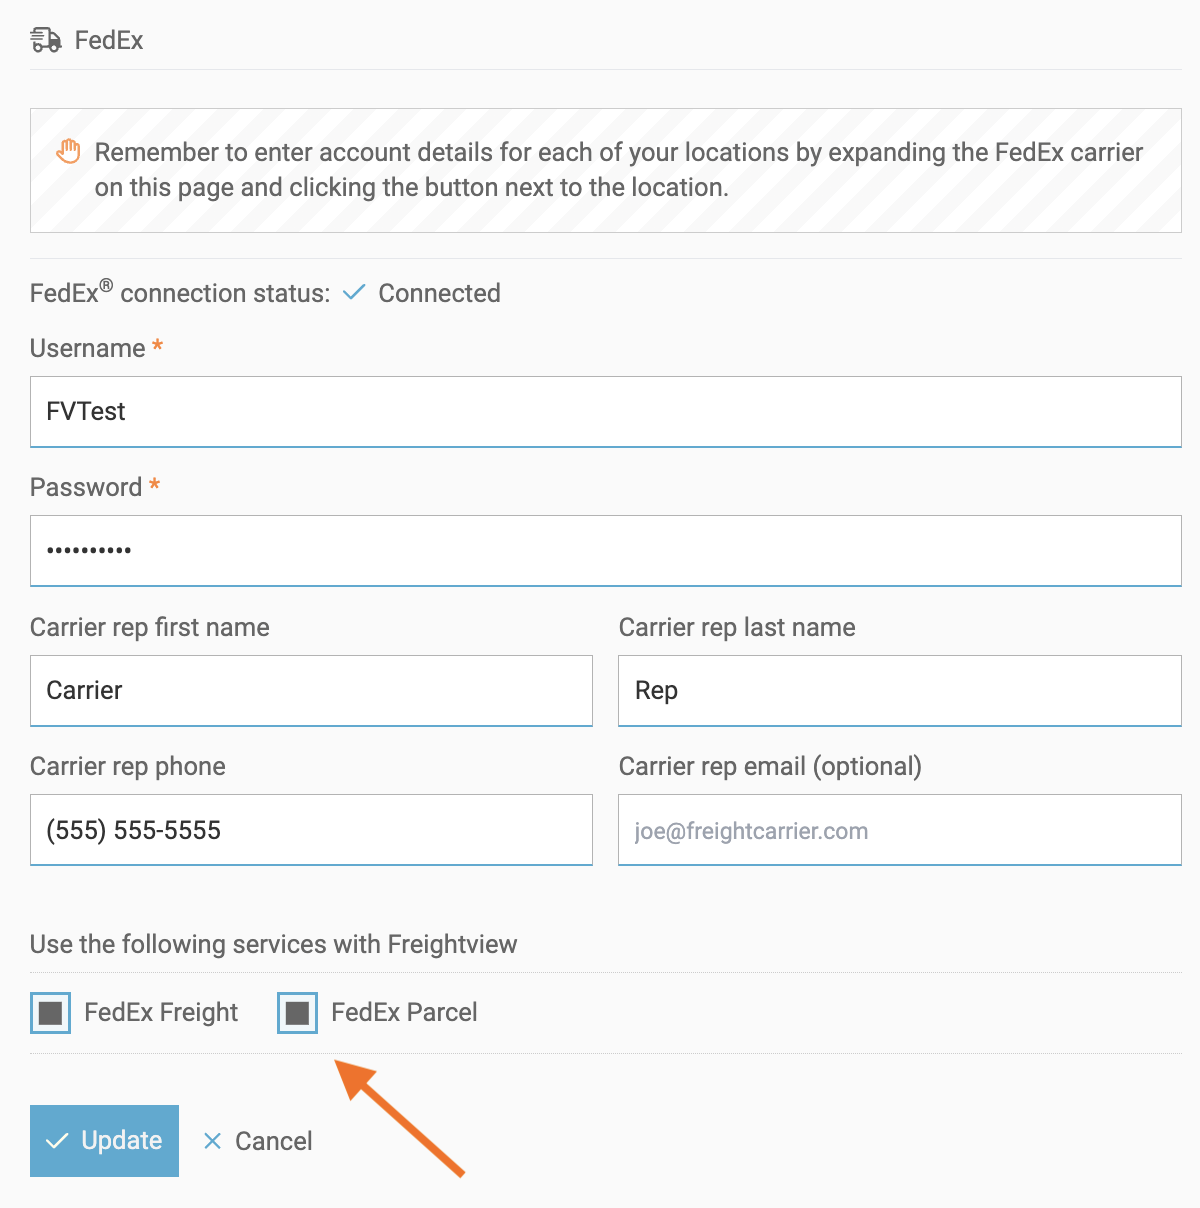Tick the FedEx Freight checkbox
Viewport: 1200px width, 1208px height.
(x=50, y=1013)
